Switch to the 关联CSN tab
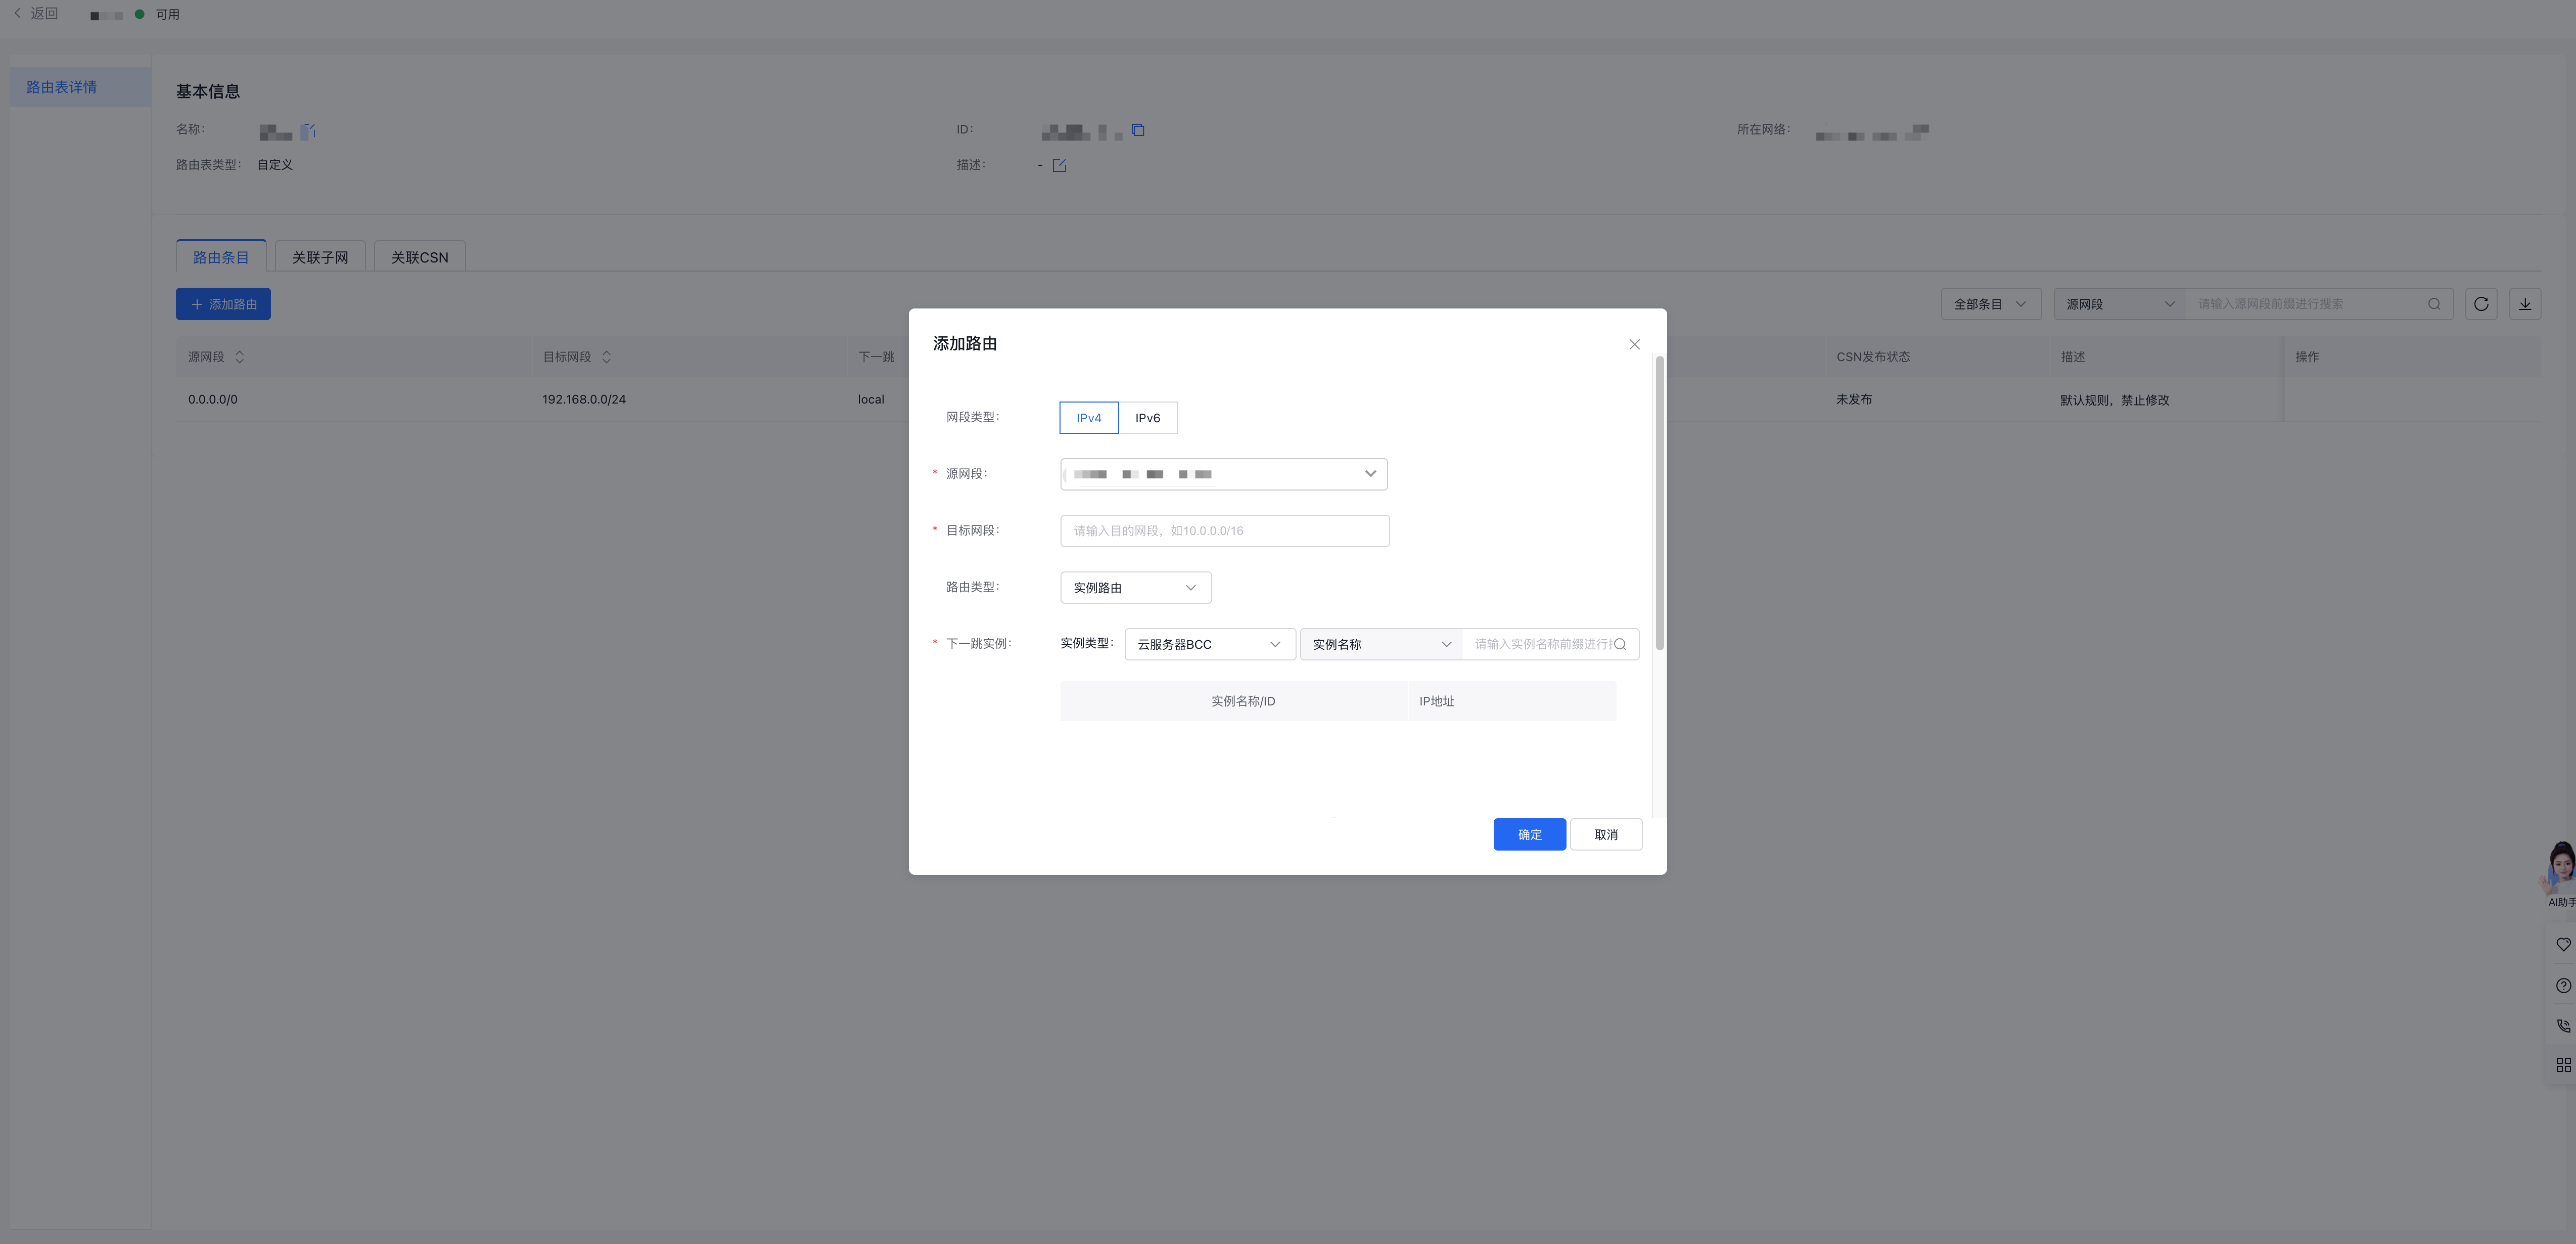Viewport: 2576px width, 1244px height. 419,257
